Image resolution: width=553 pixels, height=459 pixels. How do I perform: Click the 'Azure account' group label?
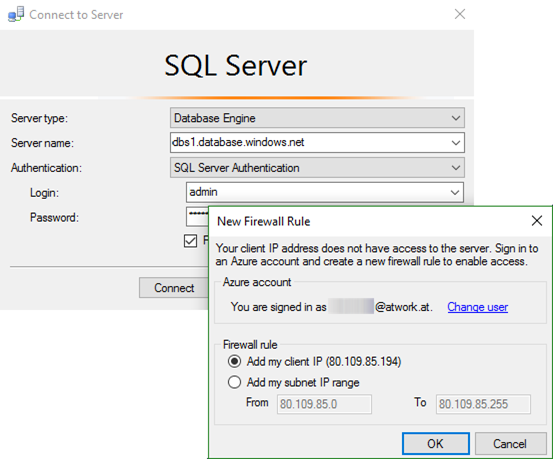pyautogui.click(x=257, y=282)
